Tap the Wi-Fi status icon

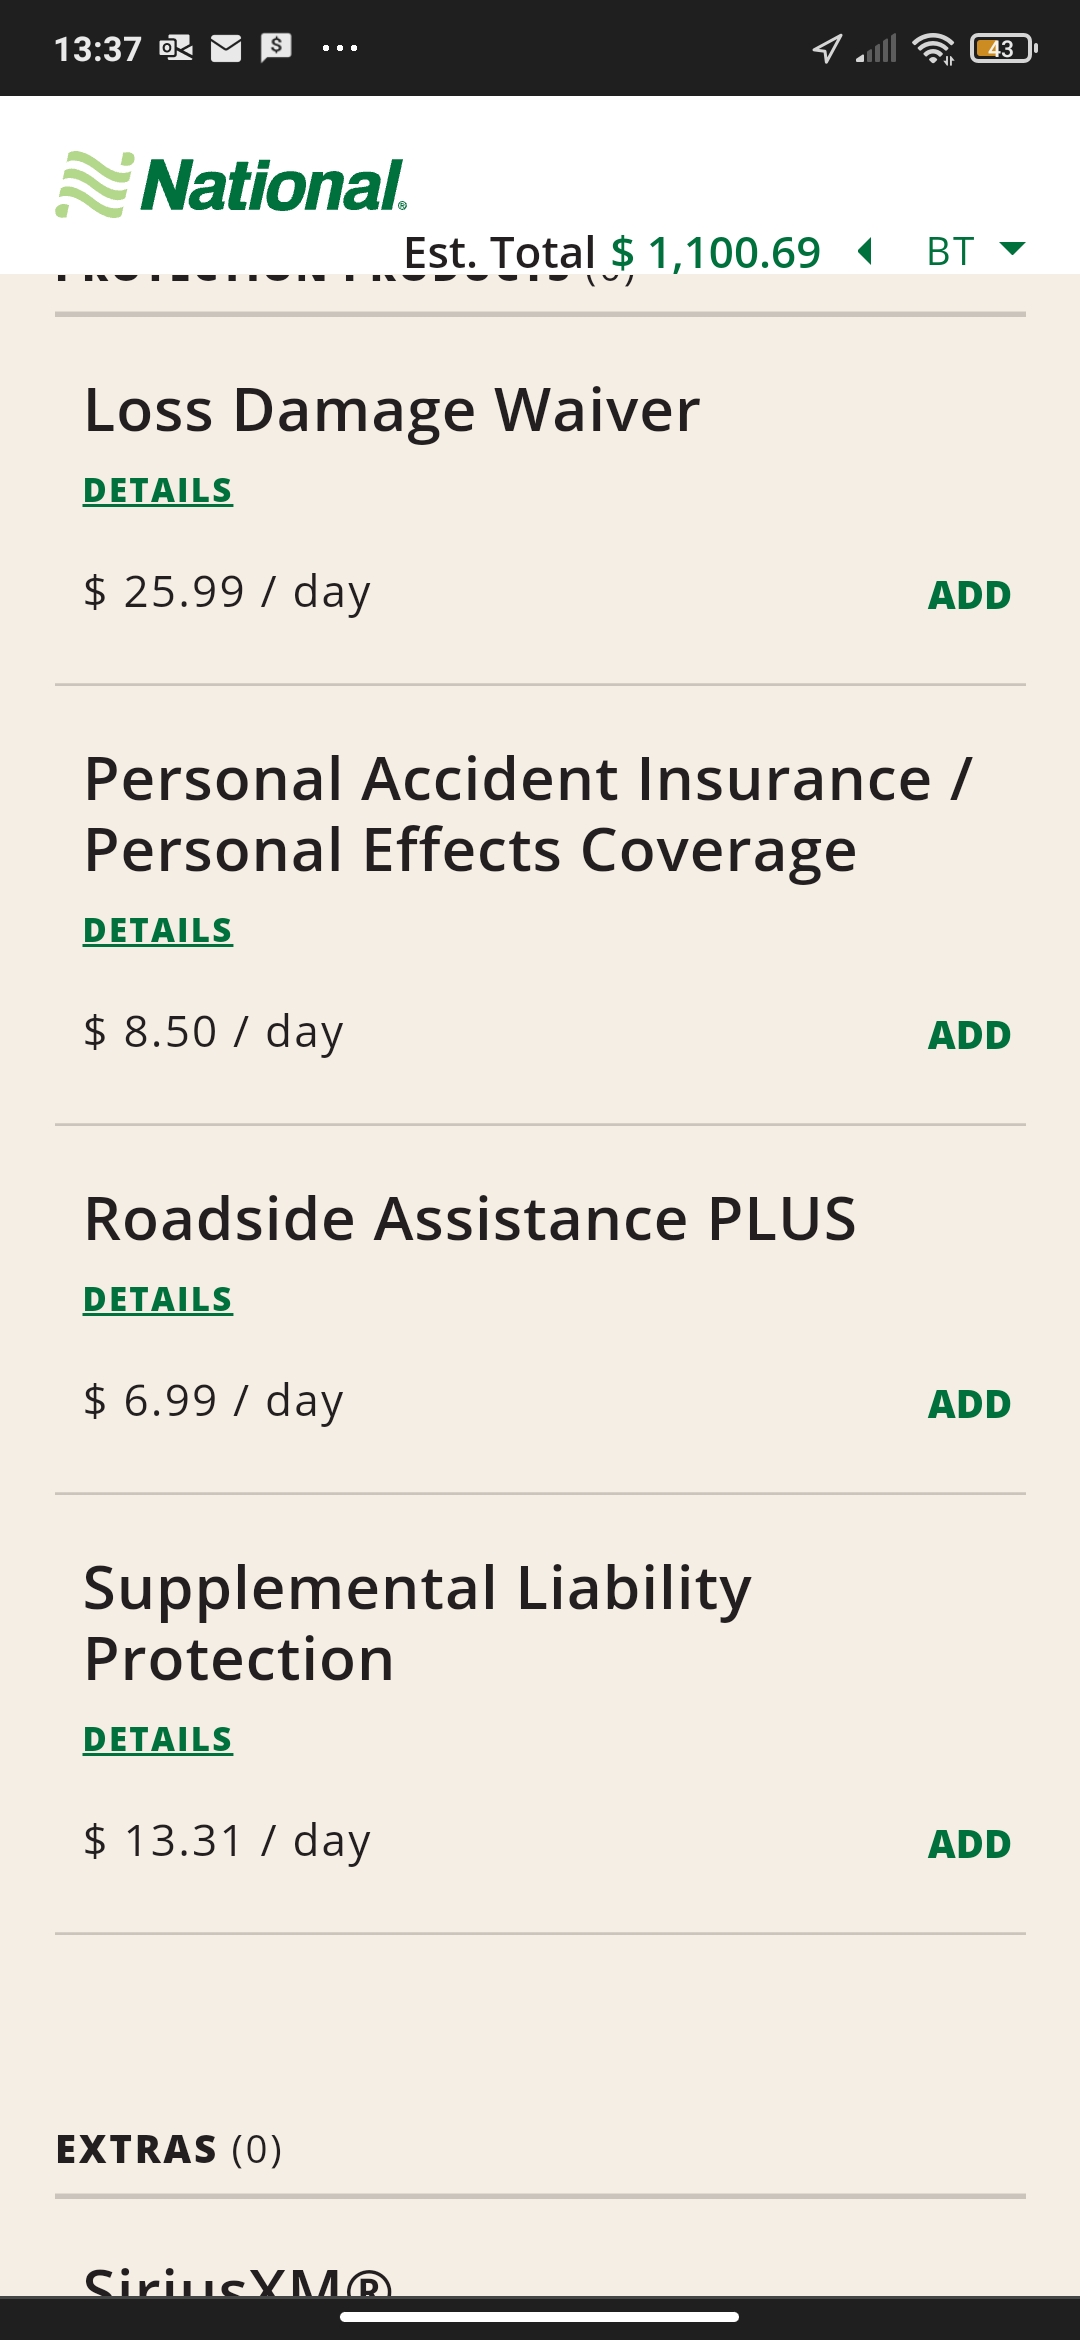click(x=934, y=48)
